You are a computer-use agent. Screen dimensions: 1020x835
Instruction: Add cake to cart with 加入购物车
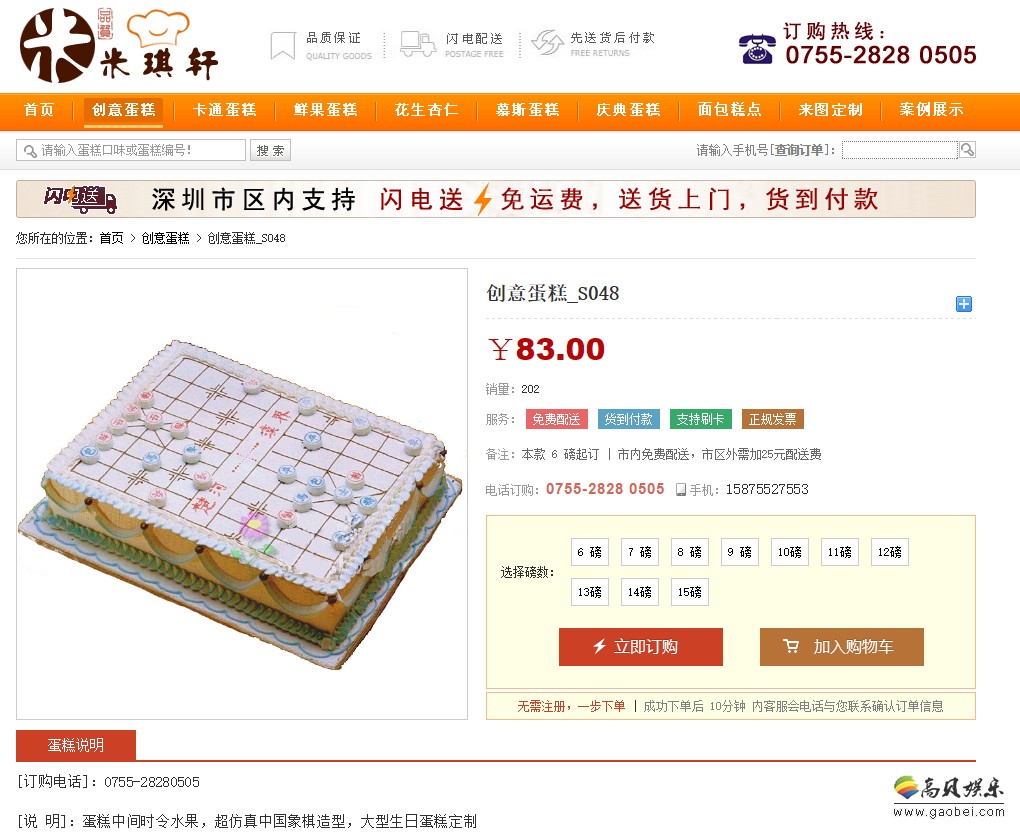pos(842,646)
